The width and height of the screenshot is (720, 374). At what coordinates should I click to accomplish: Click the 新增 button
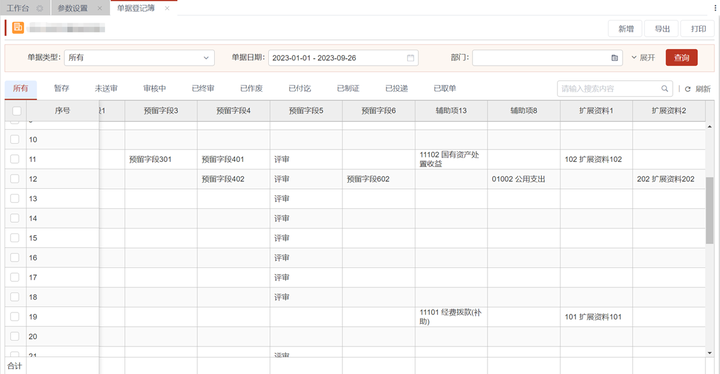coord(625,29)
